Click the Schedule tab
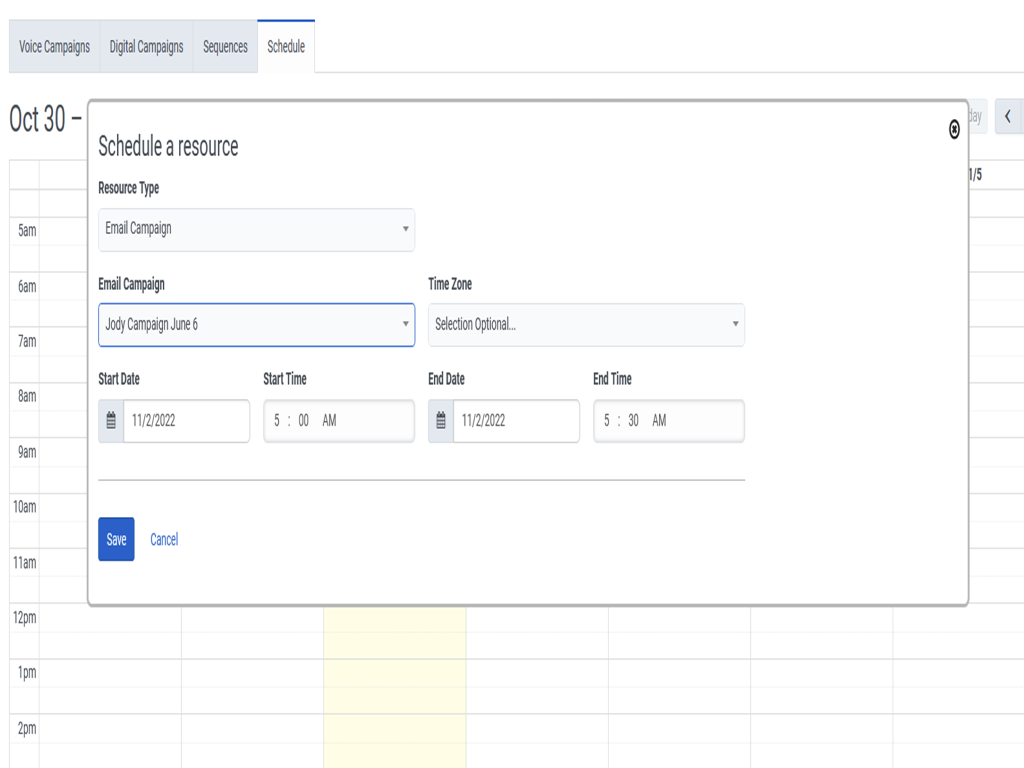The height and width of the screenshot is (768, 1024). [x=286, y=47]
